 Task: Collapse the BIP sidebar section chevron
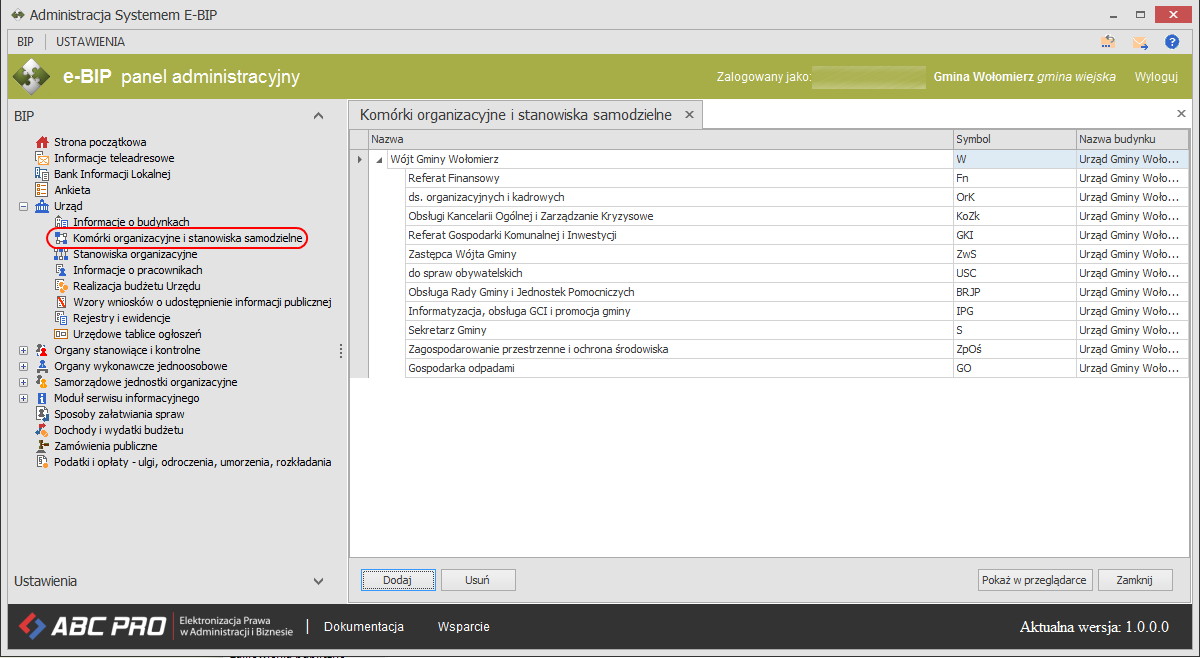(x=318, y=116)
